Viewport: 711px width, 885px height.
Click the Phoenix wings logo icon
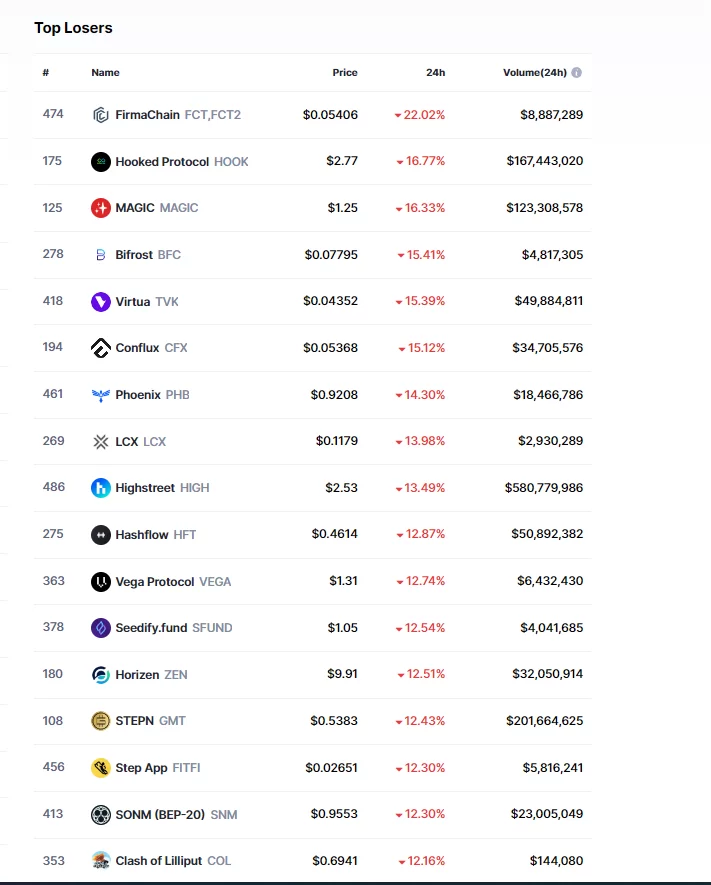(100, 395)
